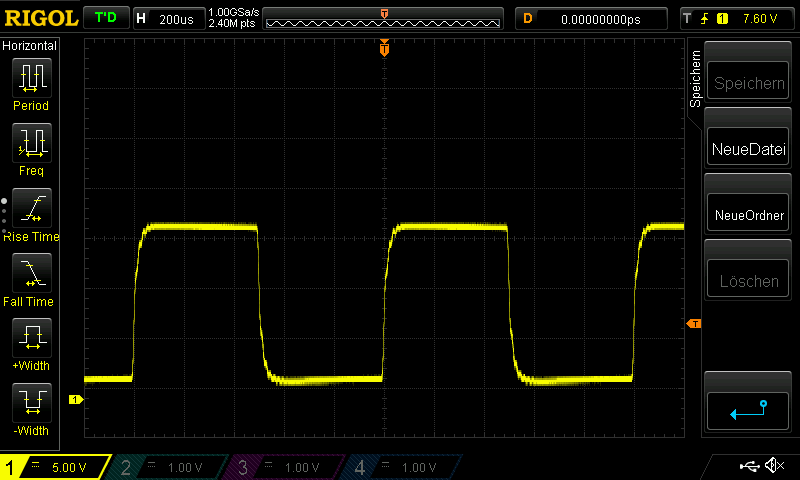Click the orange trigger level marker

click(692, 323)
